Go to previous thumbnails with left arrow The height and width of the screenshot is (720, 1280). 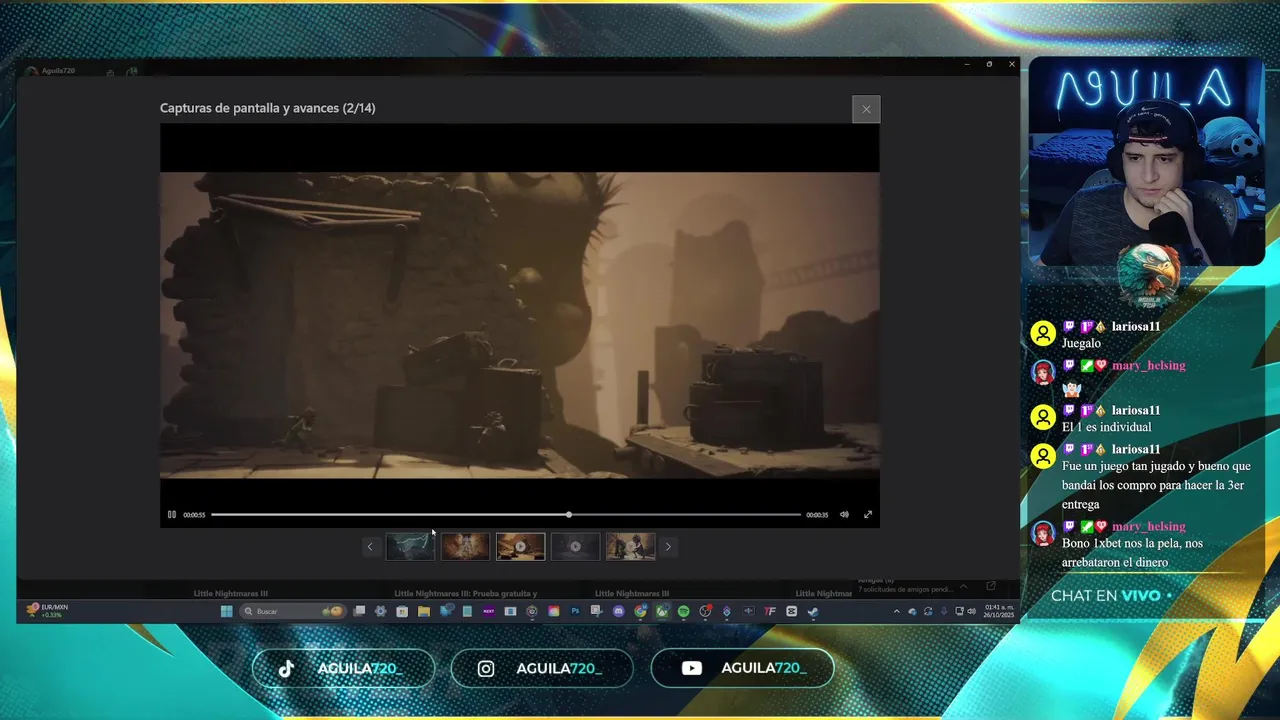coord(370,546)
